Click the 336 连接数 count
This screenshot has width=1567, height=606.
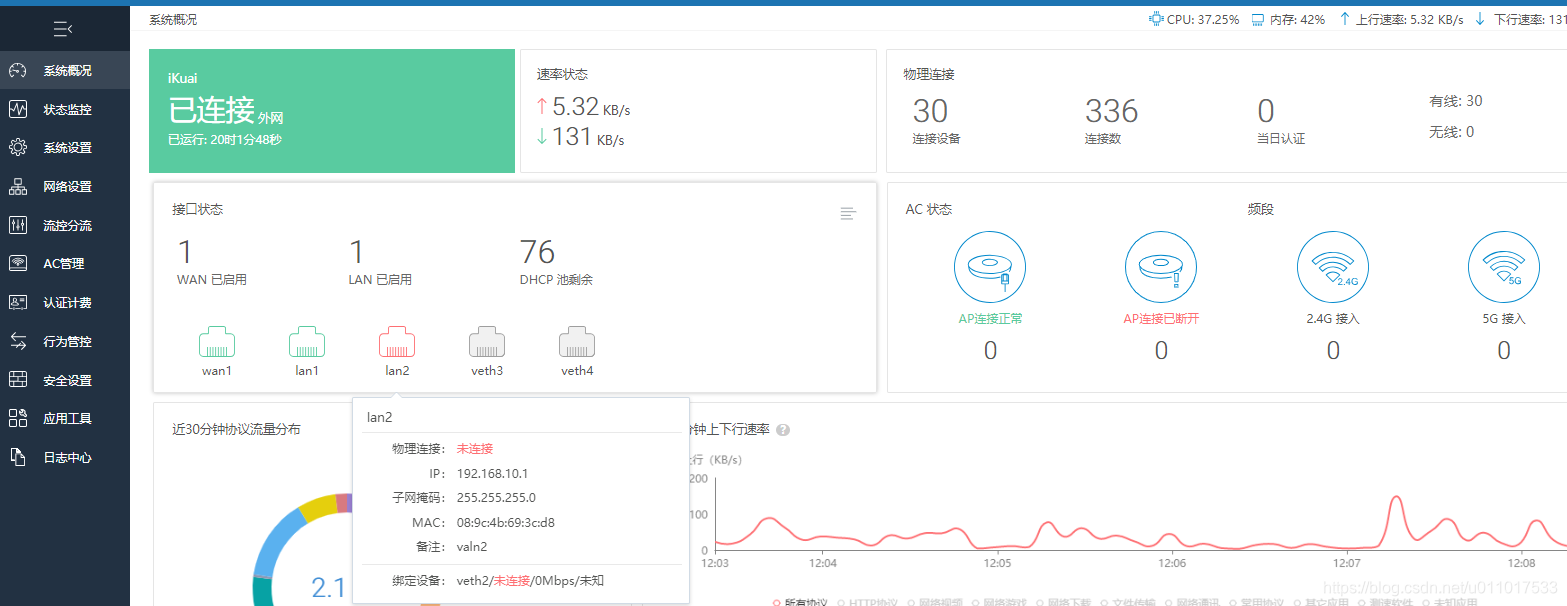[1111, 111]
